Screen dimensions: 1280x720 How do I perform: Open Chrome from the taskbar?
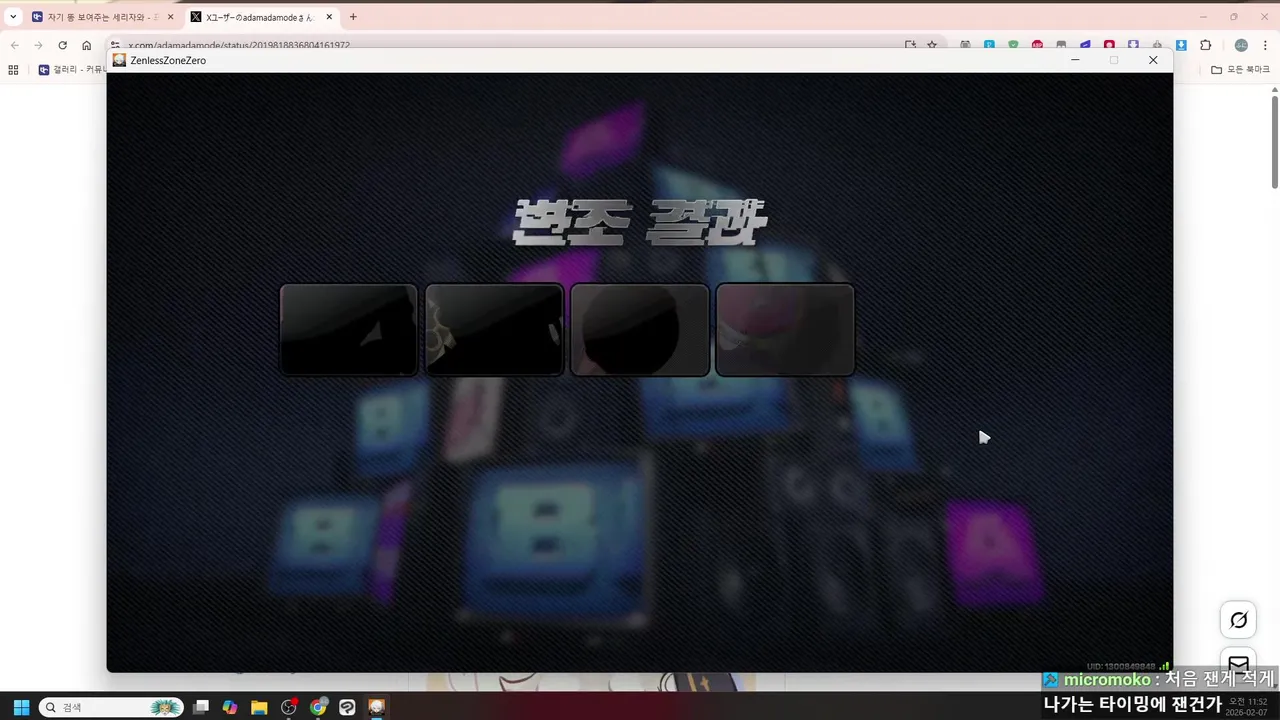point(318,707)
